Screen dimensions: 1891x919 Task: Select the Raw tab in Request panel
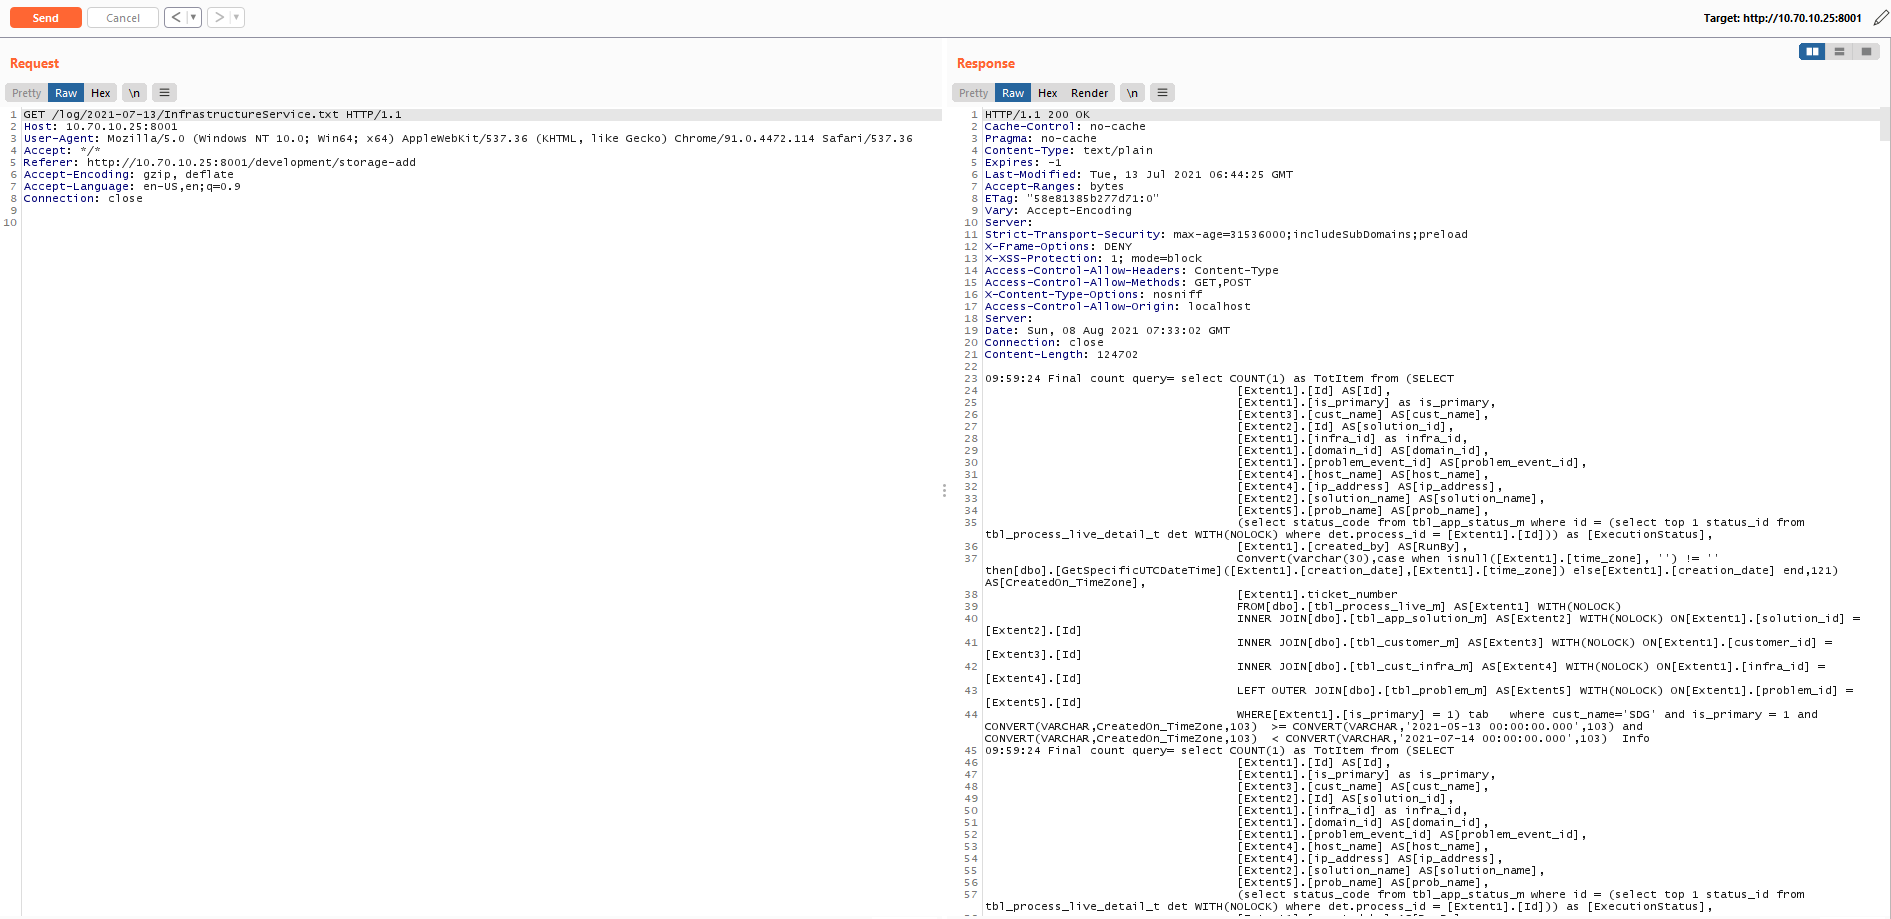coord(66,93)
